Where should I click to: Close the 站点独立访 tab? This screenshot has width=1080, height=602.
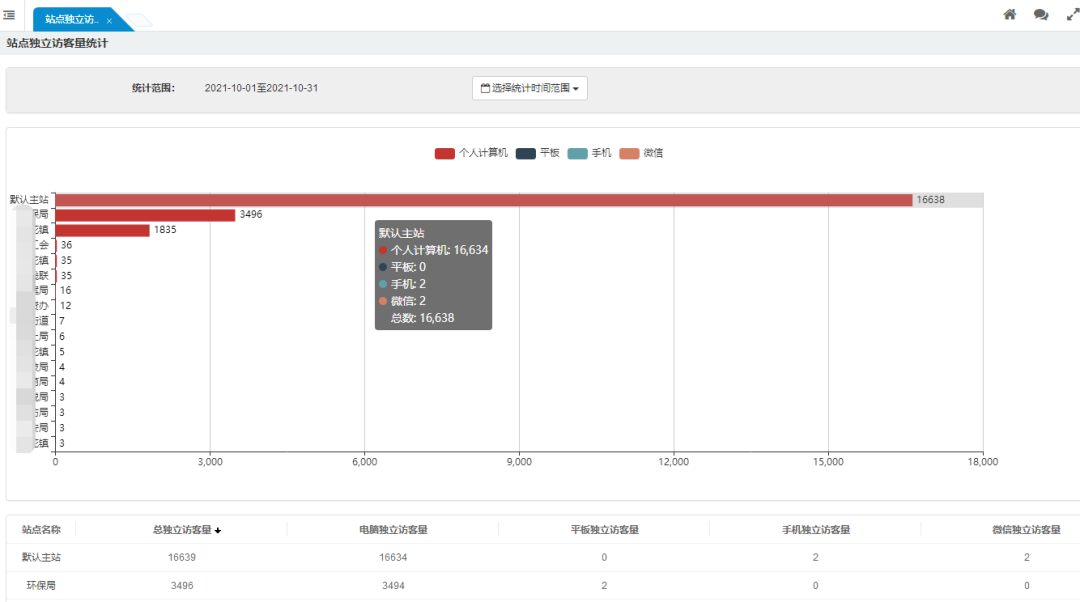(109, 20)
